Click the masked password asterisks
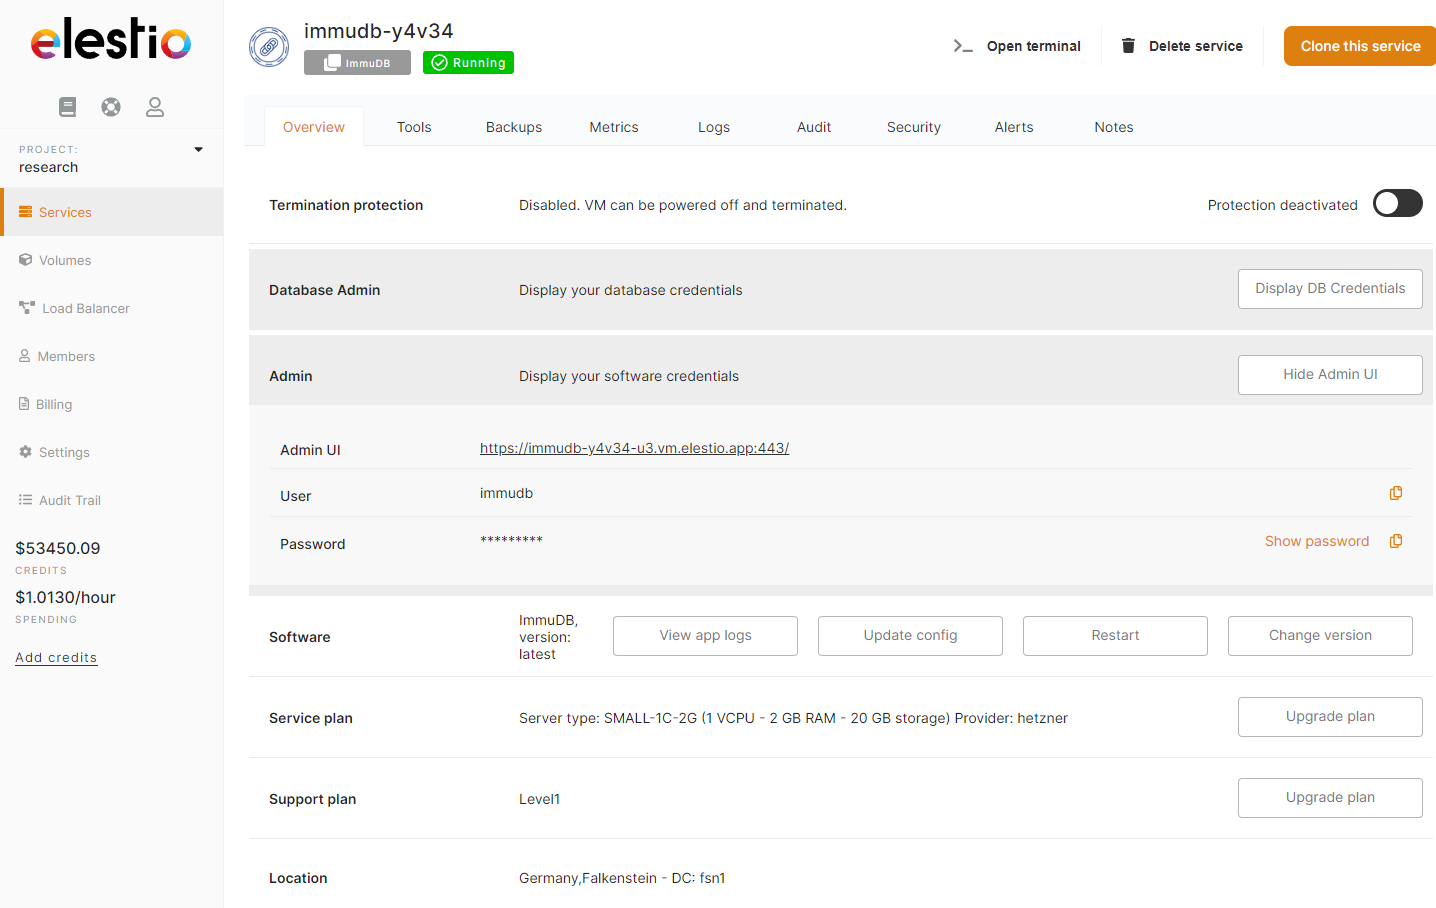The width and height of the screenshot is (1436, 908). tap(511, 541)
